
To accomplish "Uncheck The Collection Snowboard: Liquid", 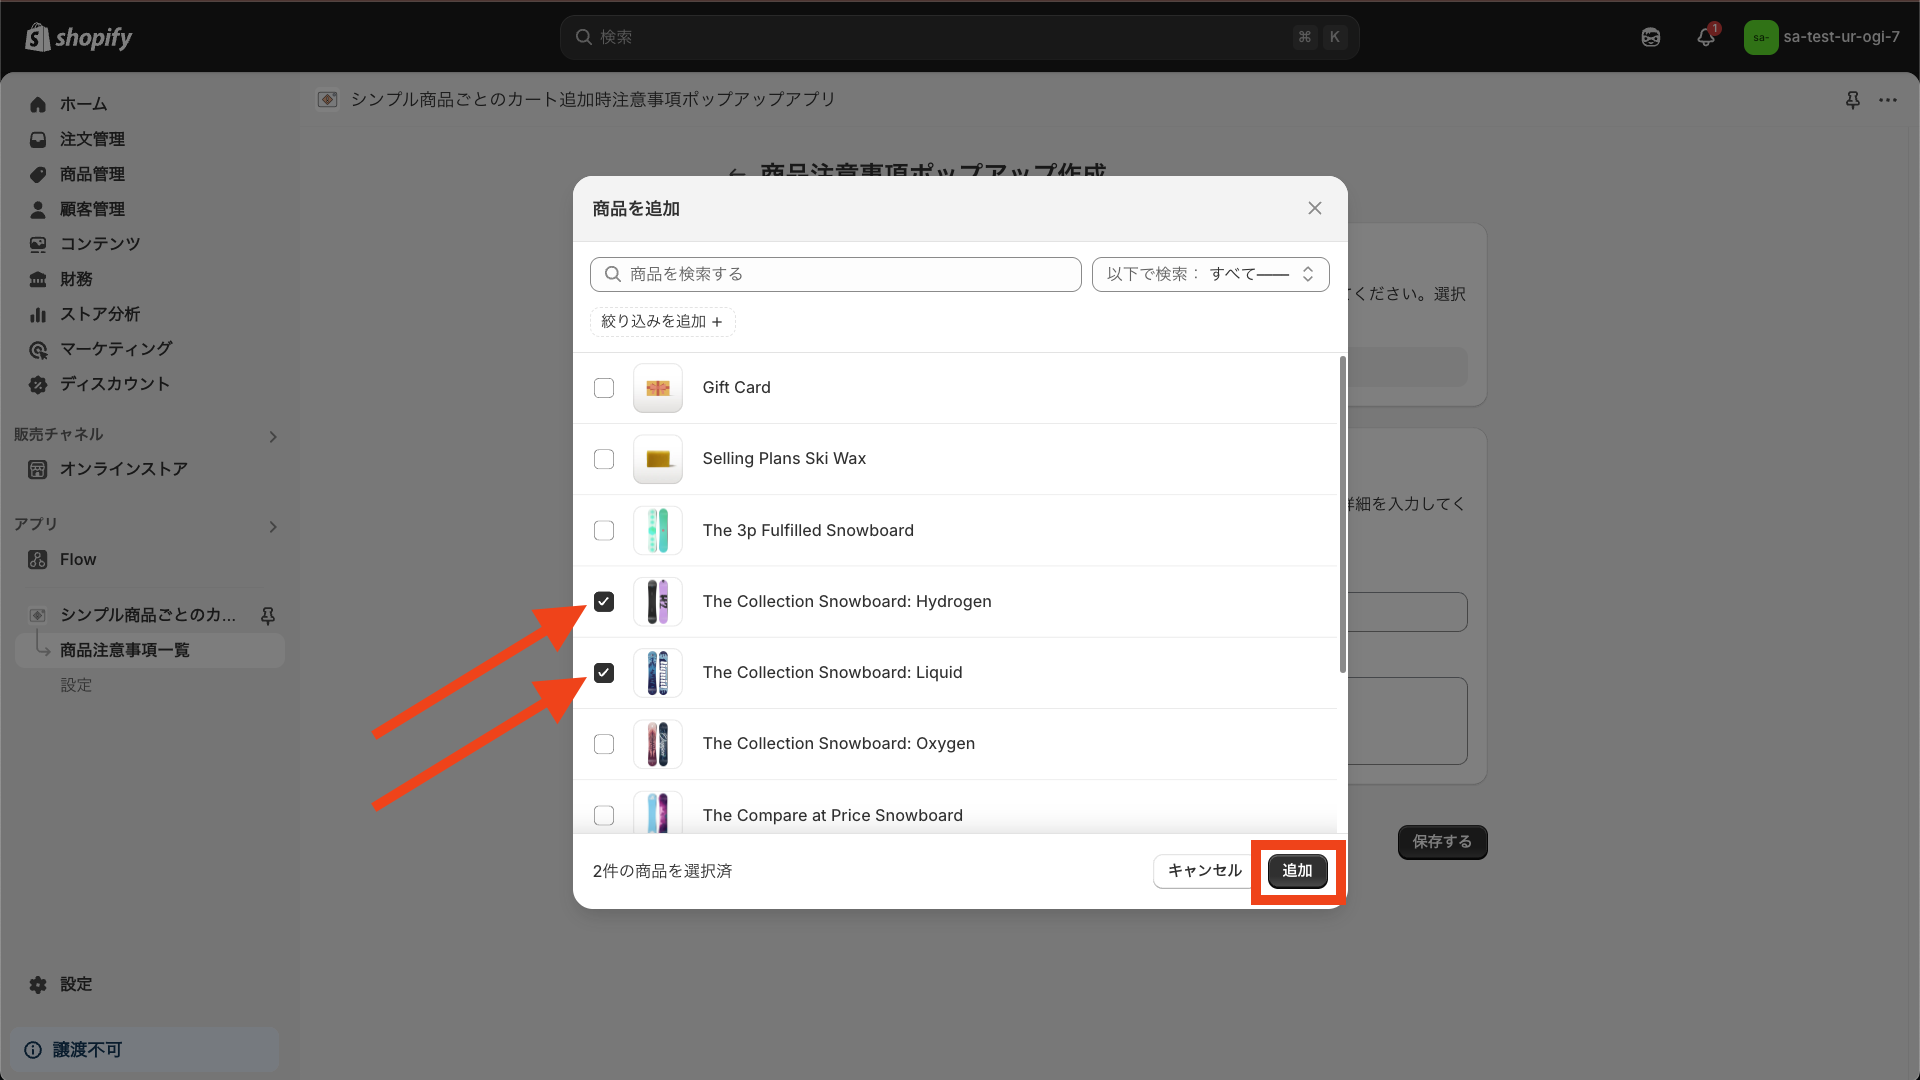I will pos(604,673).
